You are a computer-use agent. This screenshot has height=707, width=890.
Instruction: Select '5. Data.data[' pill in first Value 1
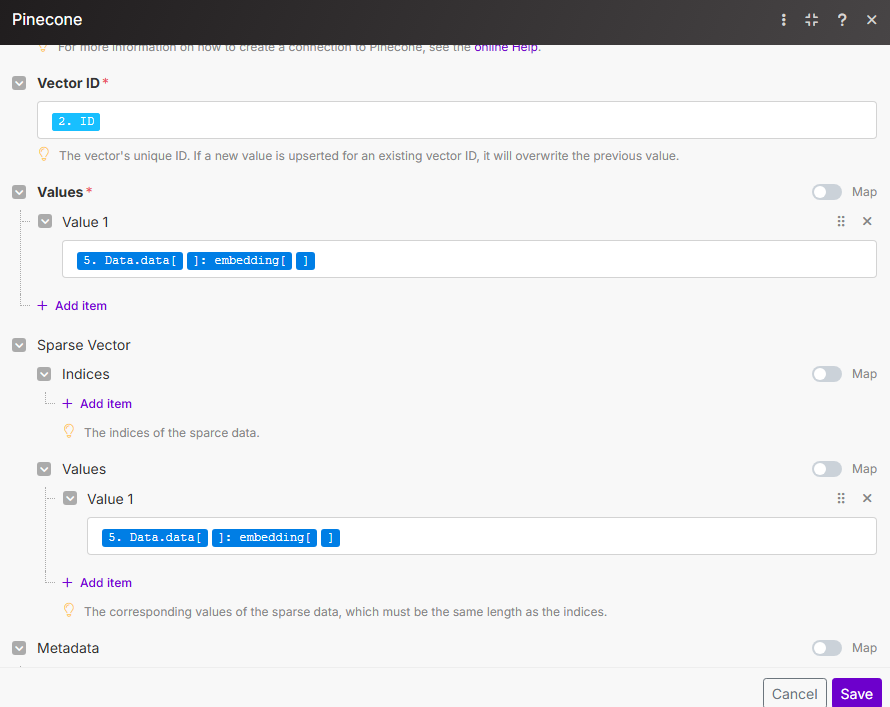[x=130, y=260]
